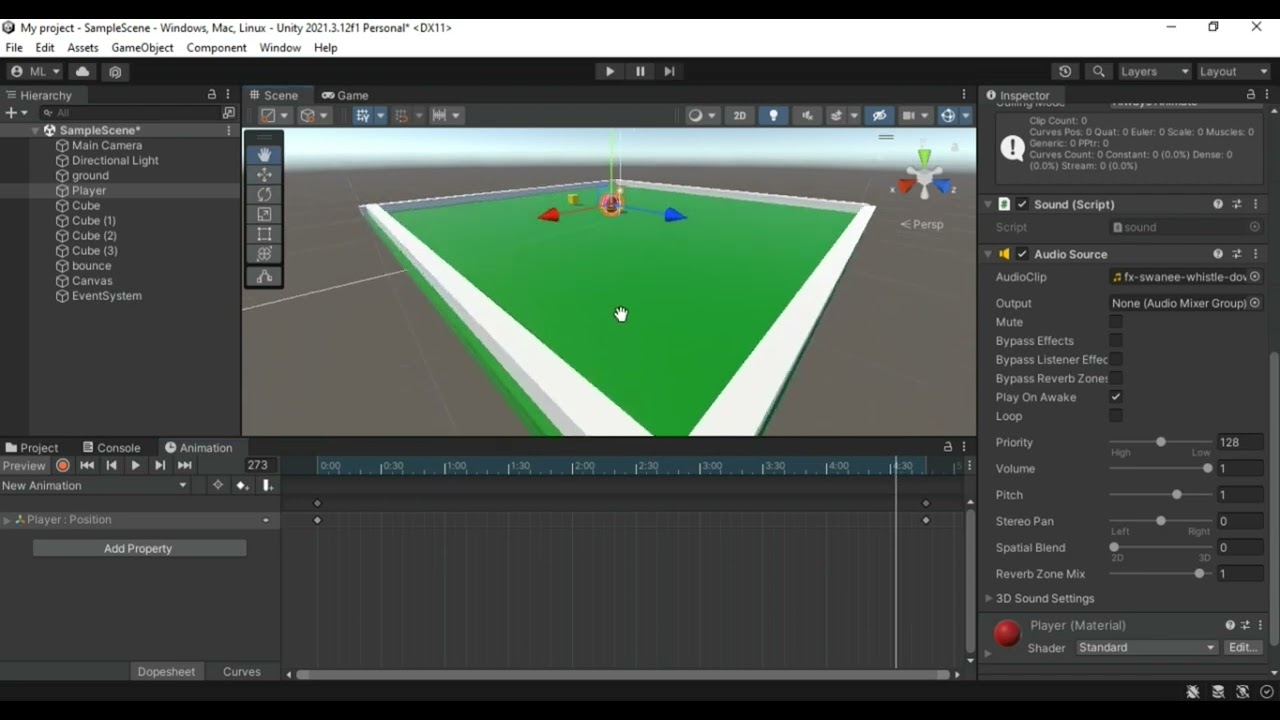The height and width of the screenshot is (720, 1280).
Task: Switch to the Project tab
Action: click(x=32, y=448)
